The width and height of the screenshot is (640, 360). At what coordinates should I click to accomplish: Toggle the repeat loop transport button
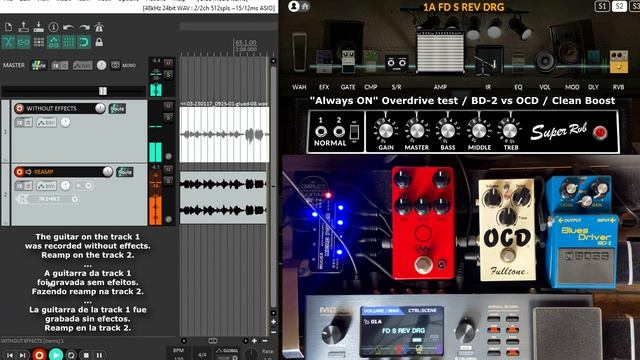pyautogui.click(x=71, y=355)
